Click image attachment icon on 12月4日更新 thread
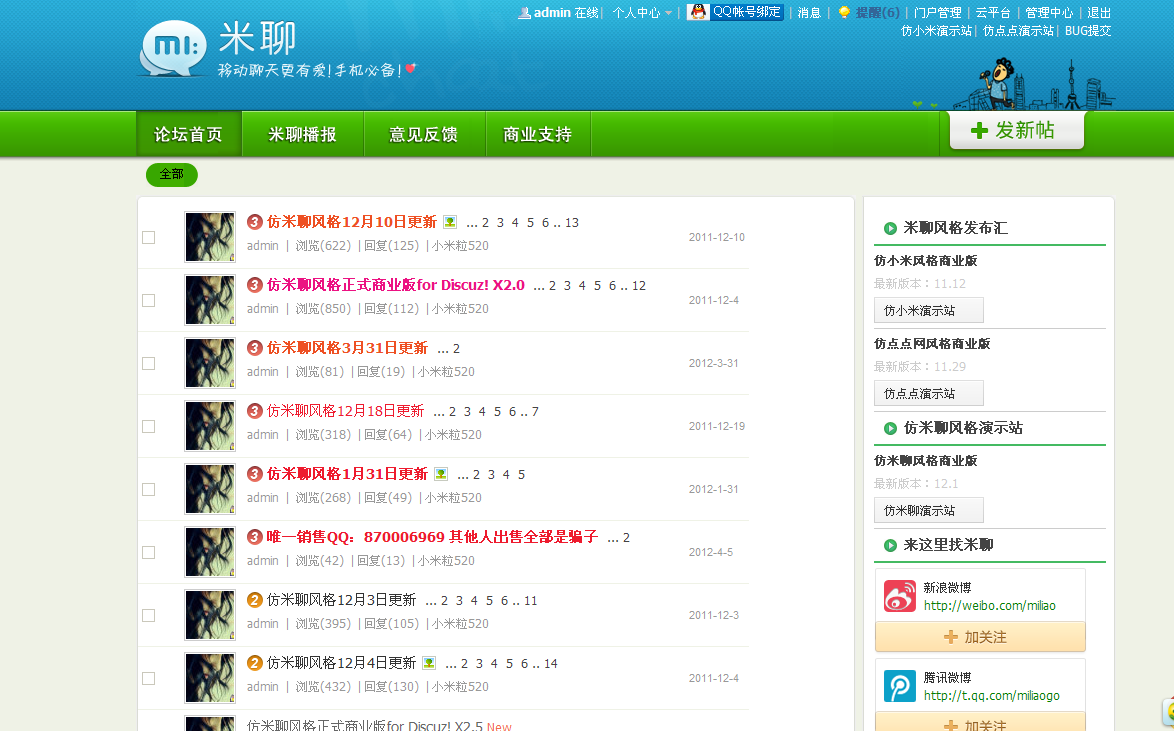This screenshot has width=1174, height=731. point(429,663)
